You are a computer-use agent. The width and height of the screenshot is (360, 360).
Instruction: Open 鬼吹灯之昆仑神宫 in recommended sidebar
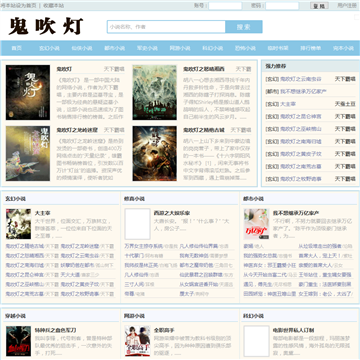[x=301, y=116]
